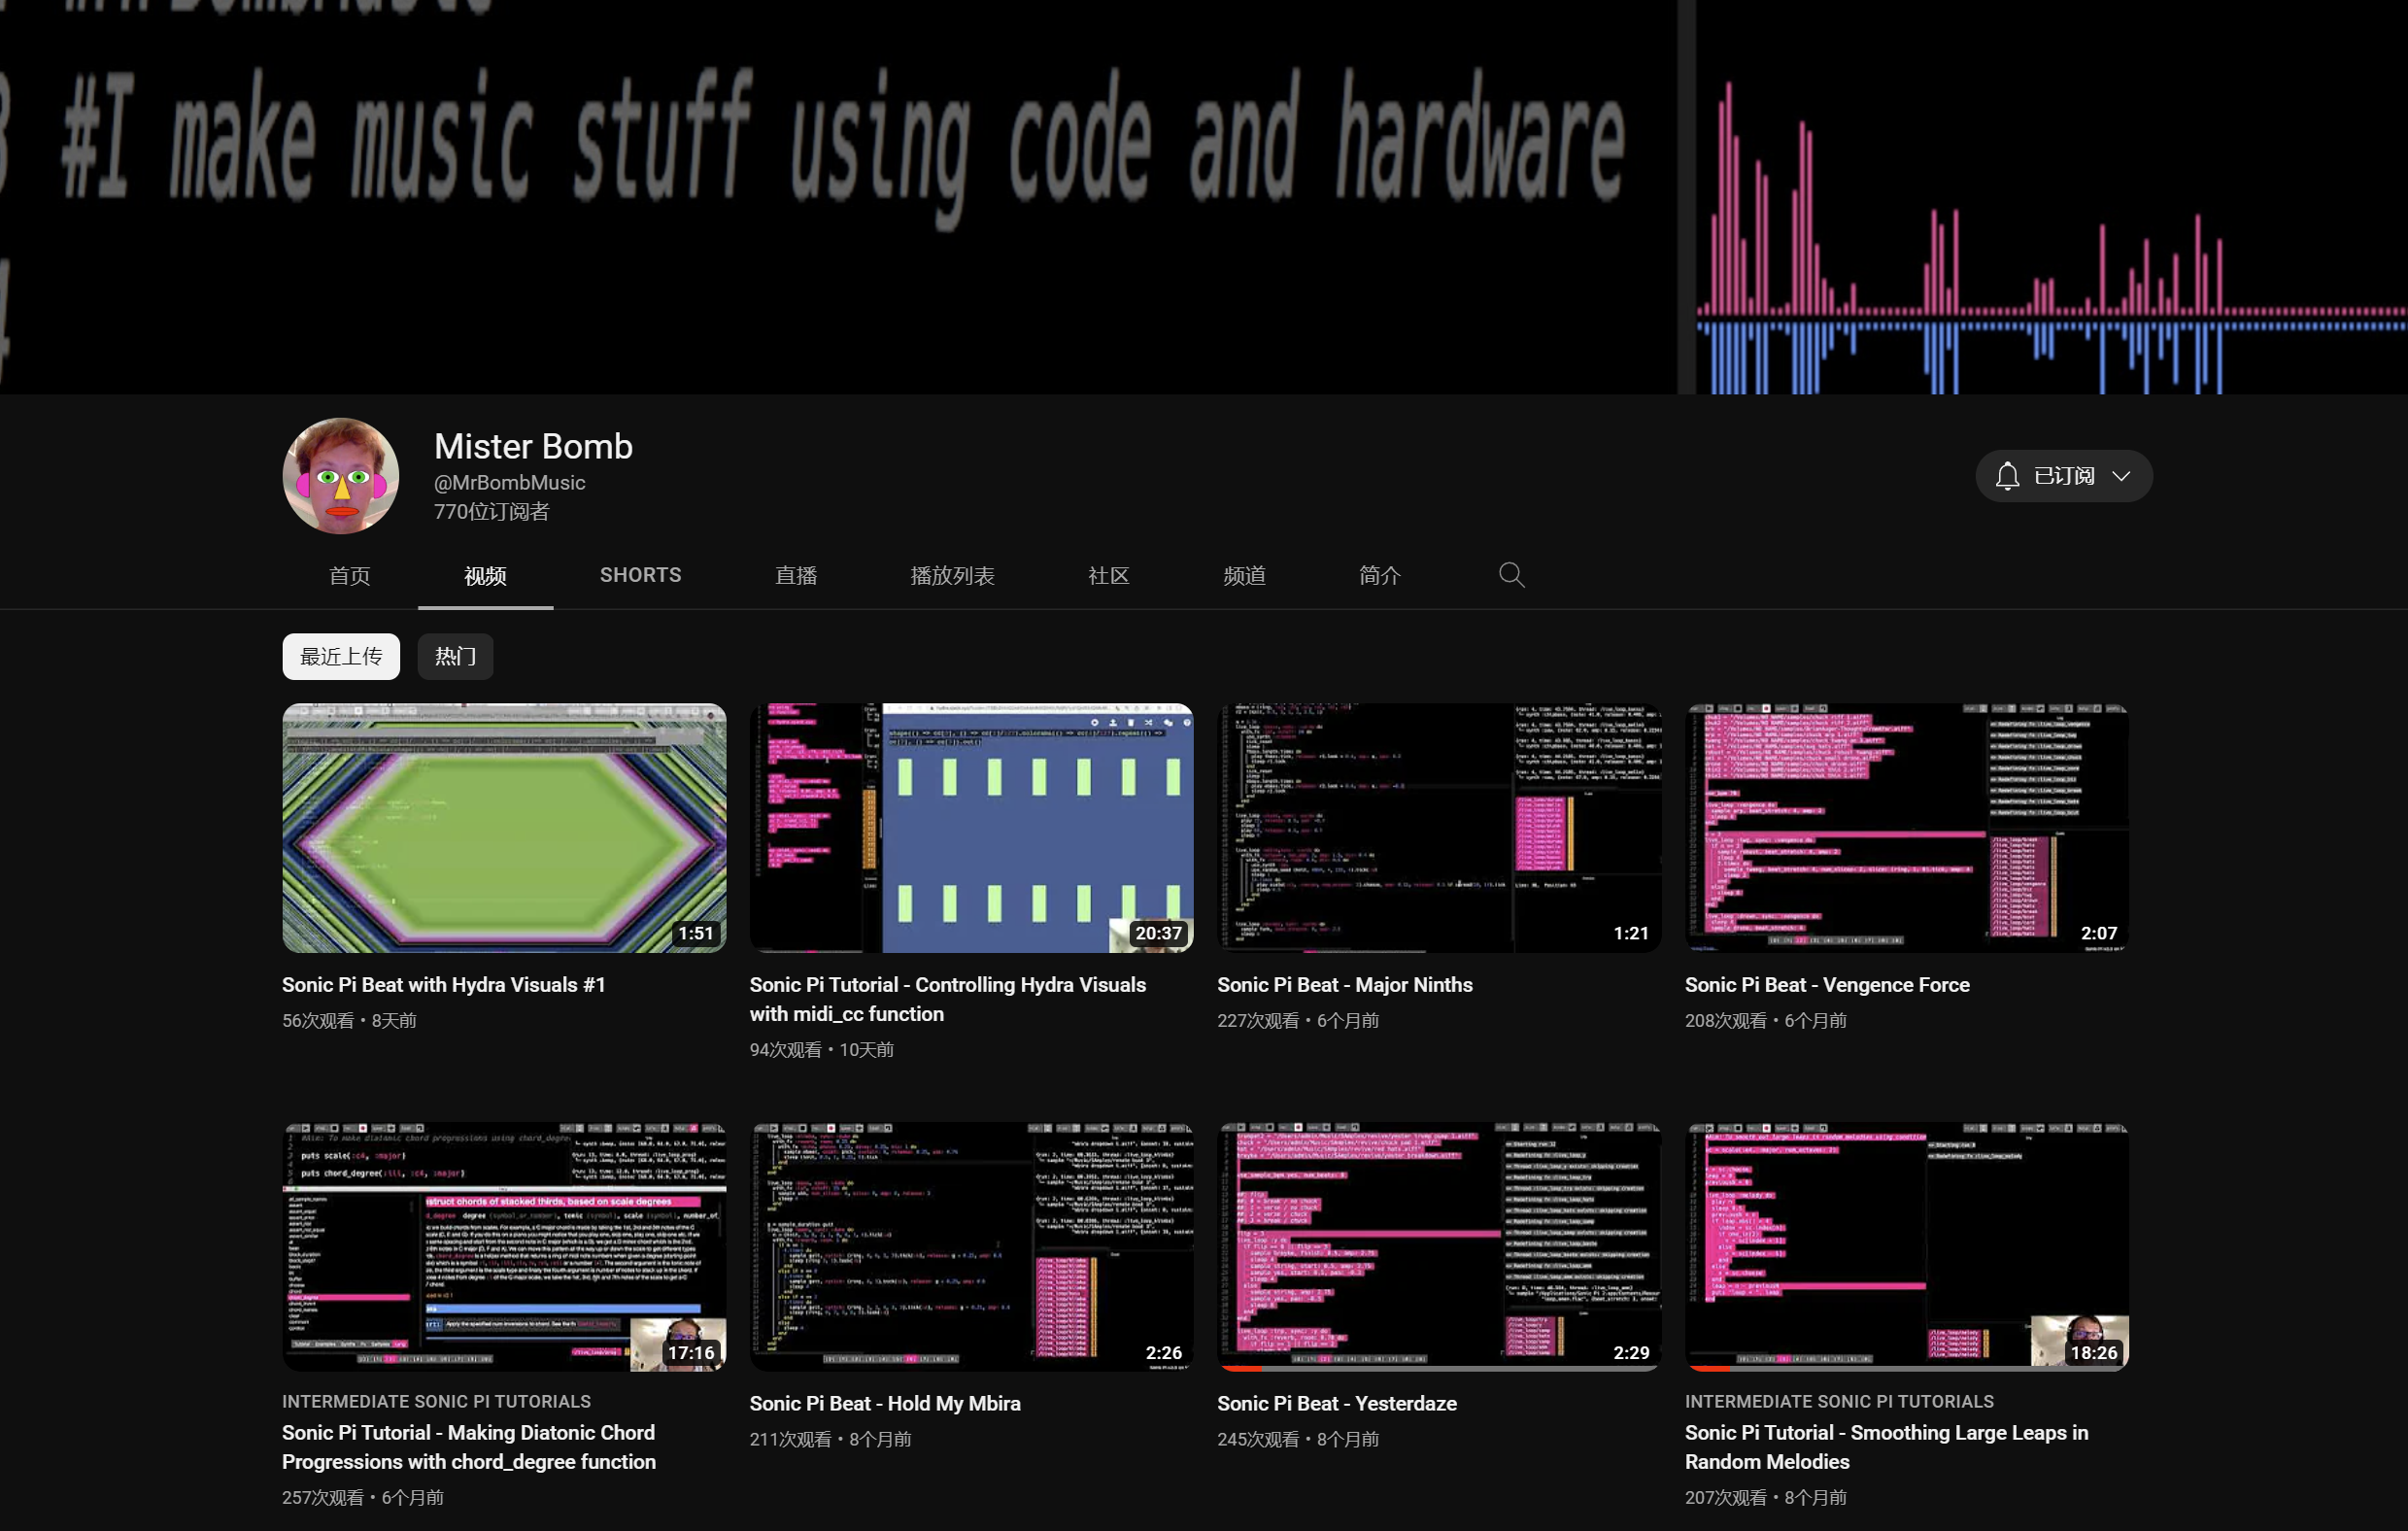Image resolution: width=2408 pixels, height=1531 pixels.
Task: Open the 播放列表 tab
Action: [952, 576]
